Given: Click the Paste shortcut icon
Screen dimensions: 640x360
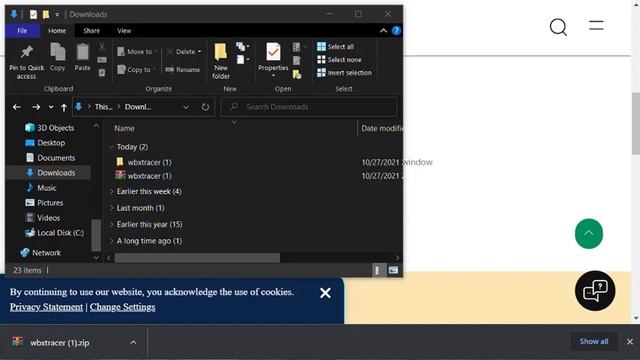Looking at the screenshot, I should 102,73.
